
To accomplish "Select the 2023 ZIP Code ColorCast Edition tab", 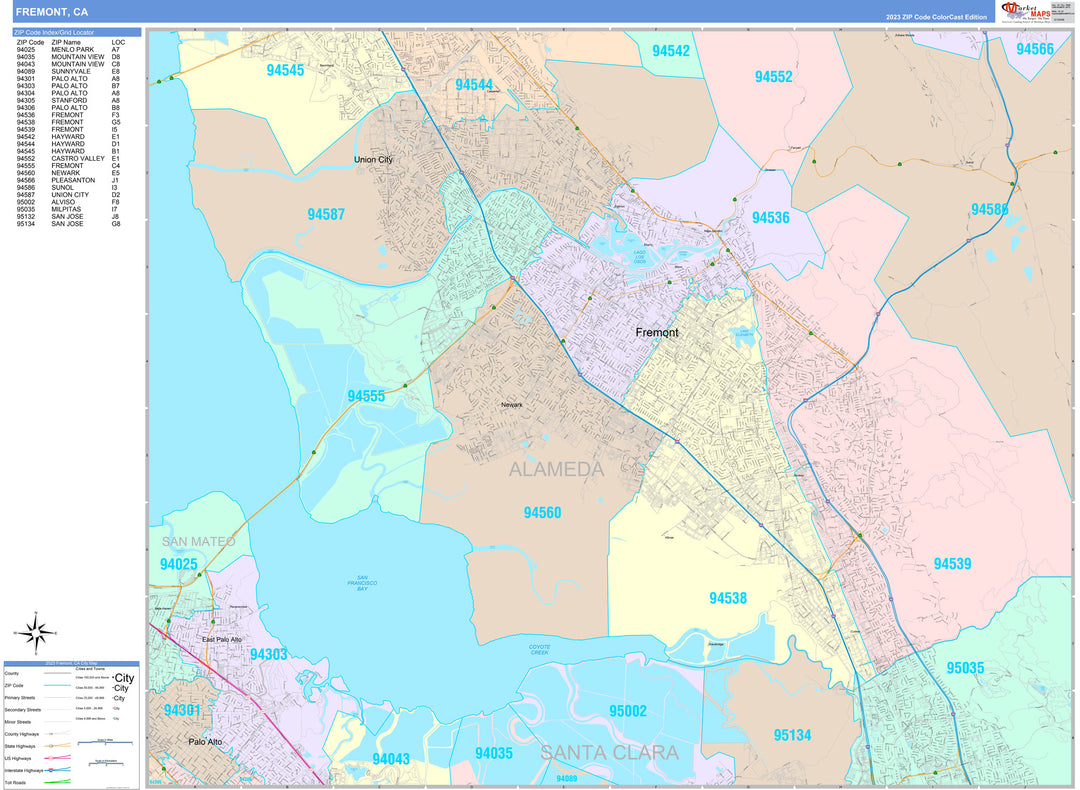I will 935,17.
